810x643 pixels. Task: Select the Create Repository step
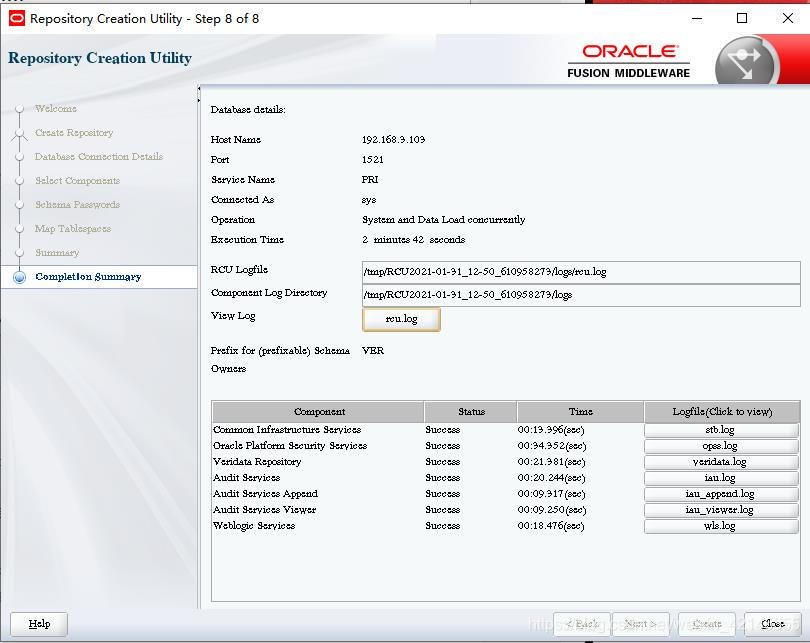tap(74, 133)
